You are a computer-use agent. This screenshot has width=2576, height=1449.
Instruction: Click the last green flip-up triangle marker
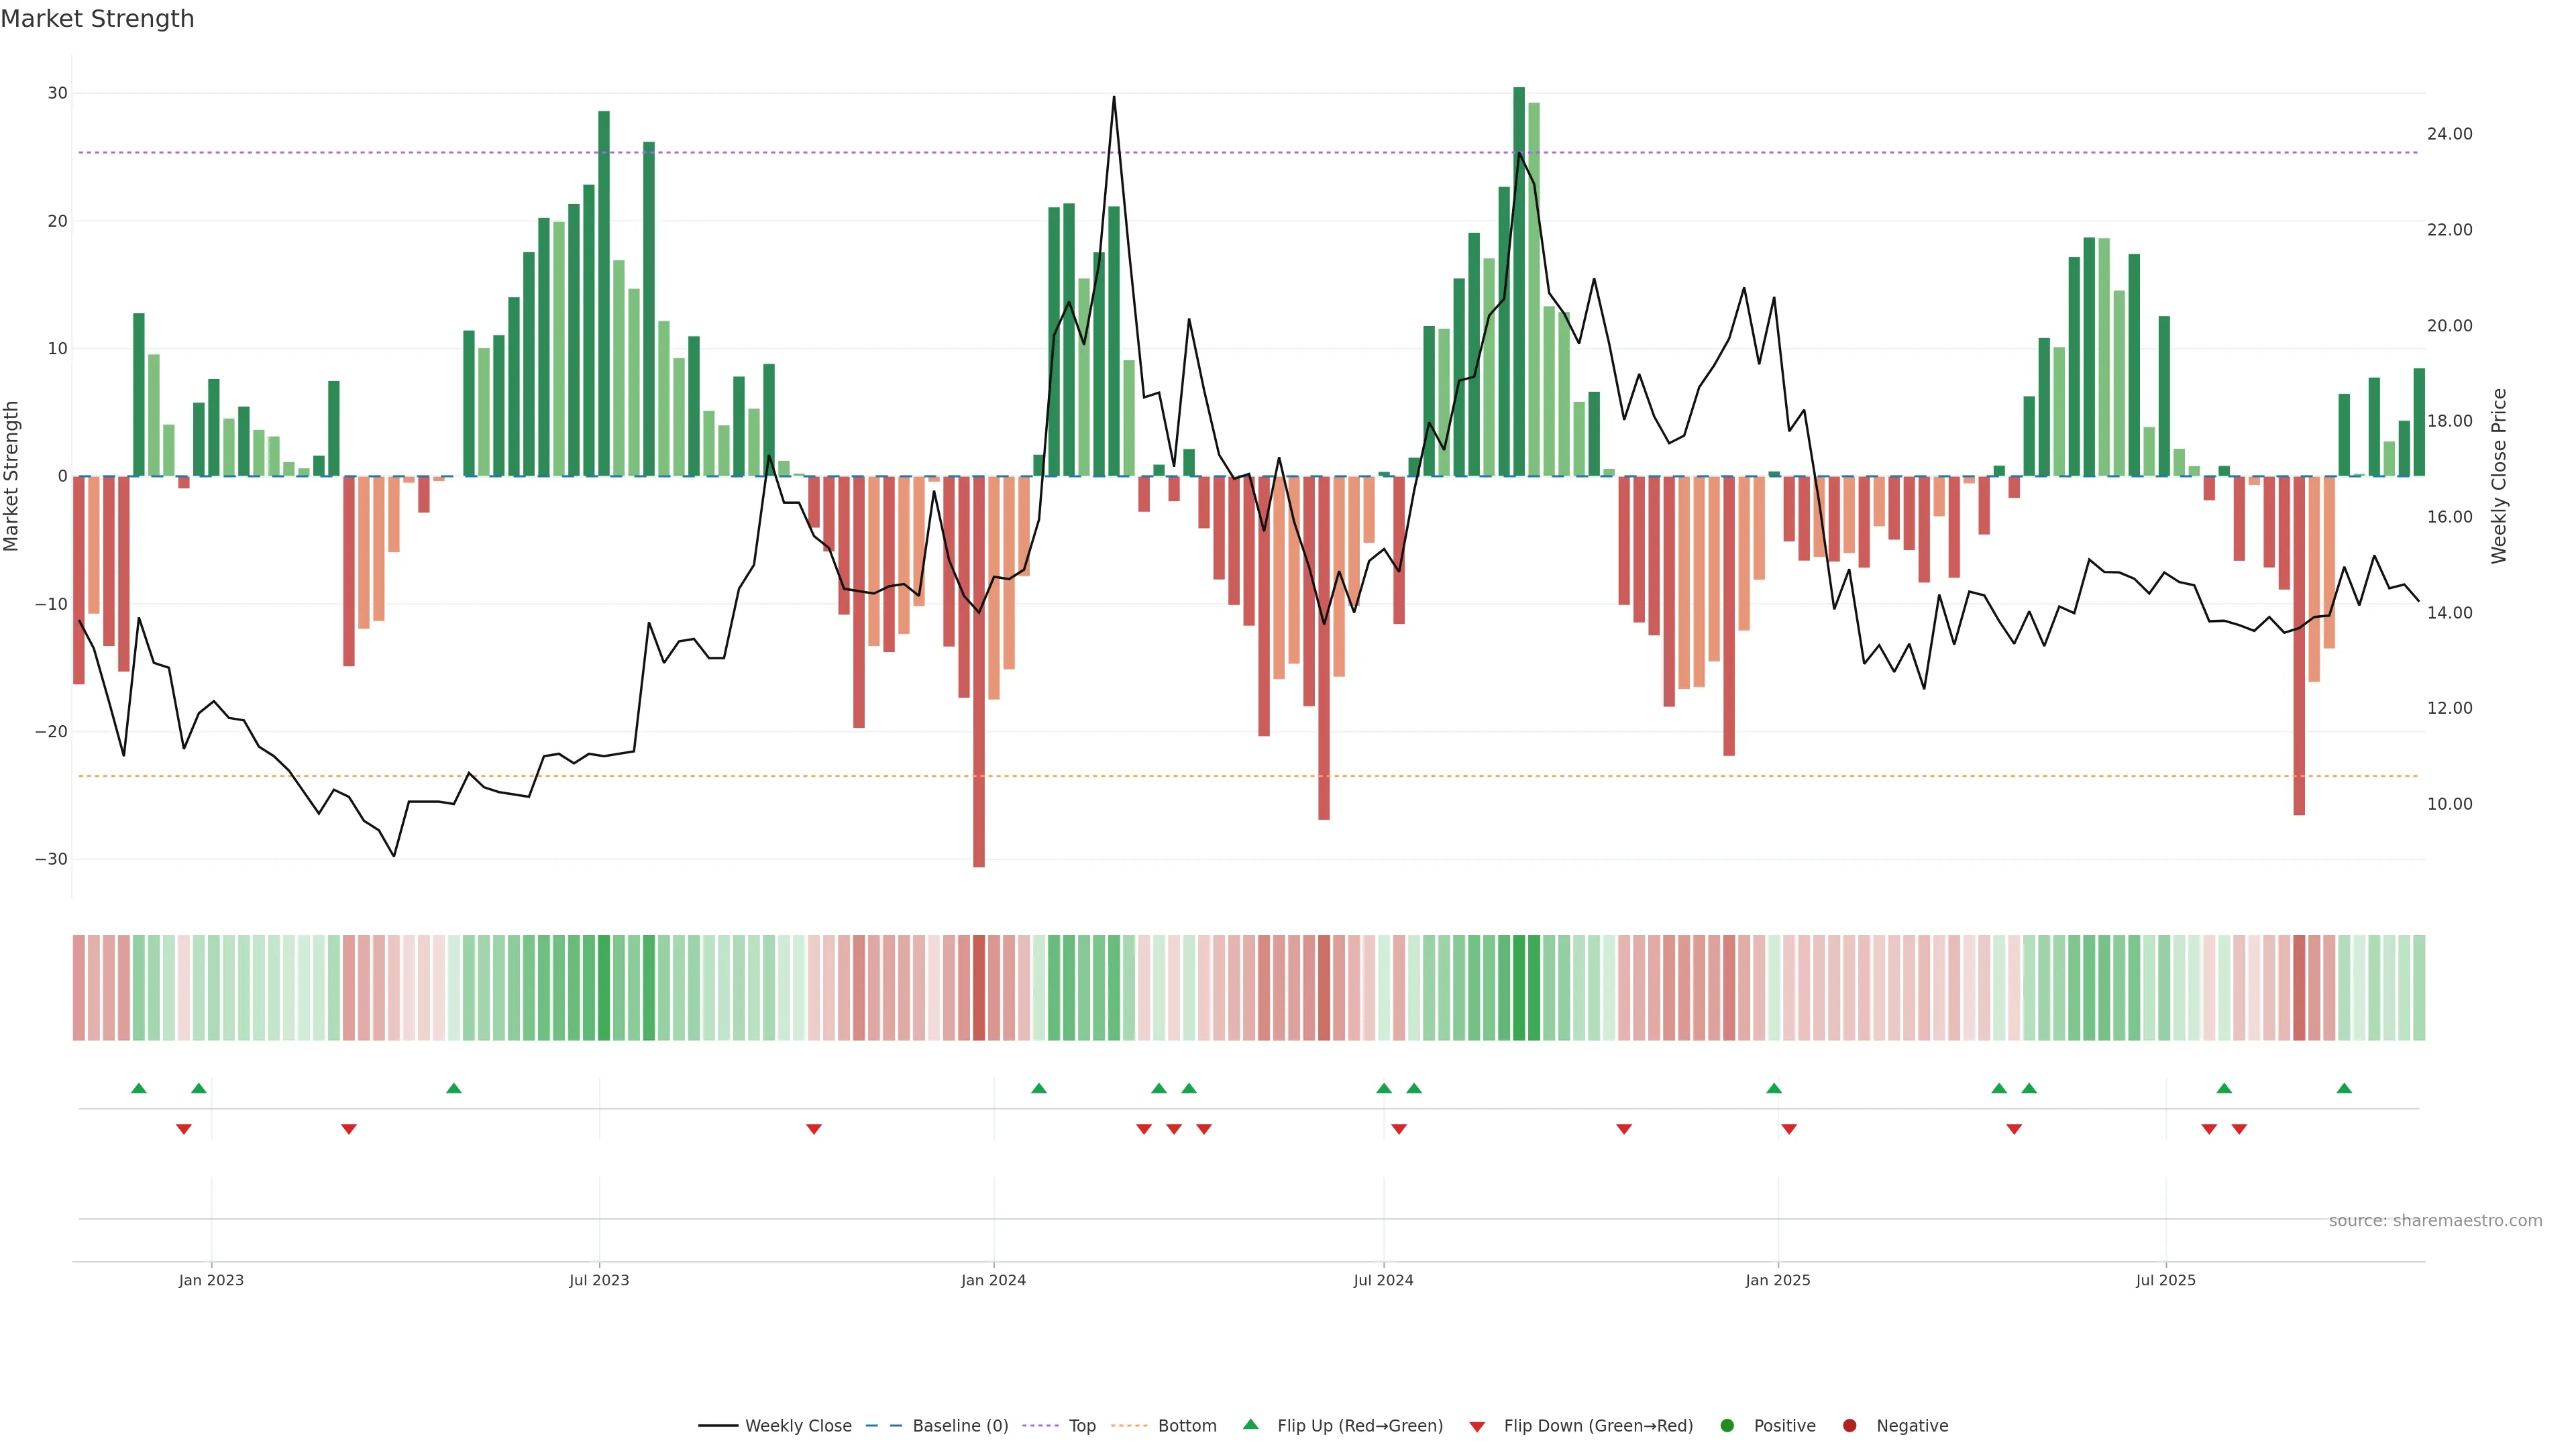(2344, 1088)
